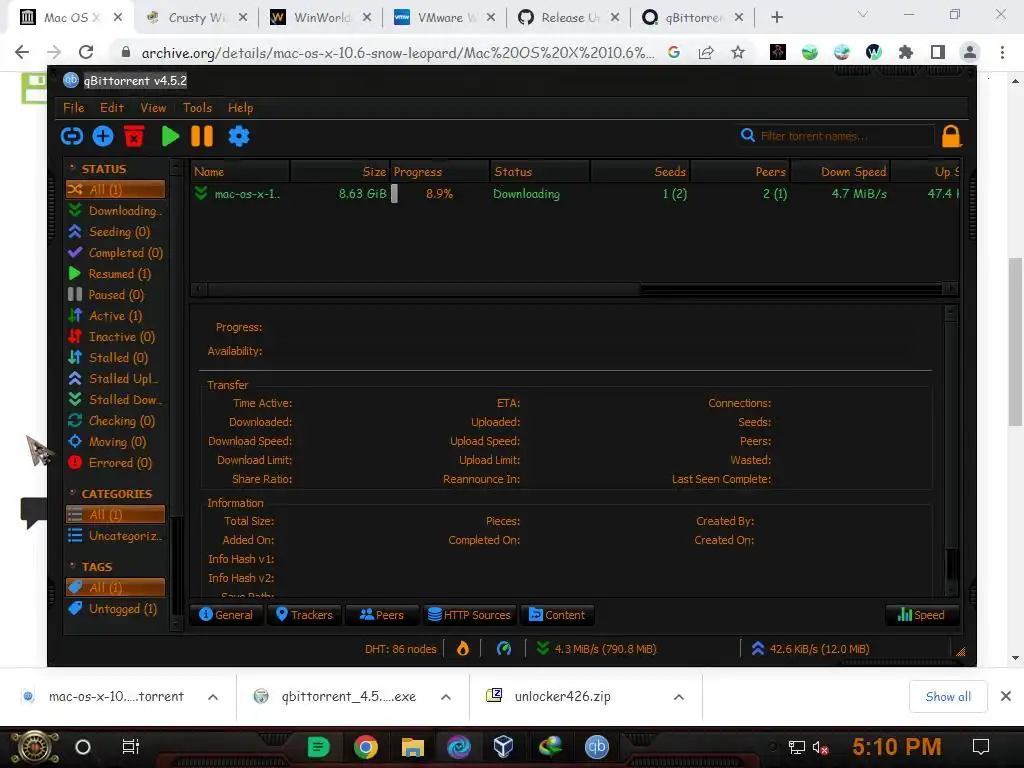Image resolution: width=1024 pixels, height=768 pixels.
Task: Sort torrents by Progress column header
Action: pyautogui.click(x=440, y=171)
